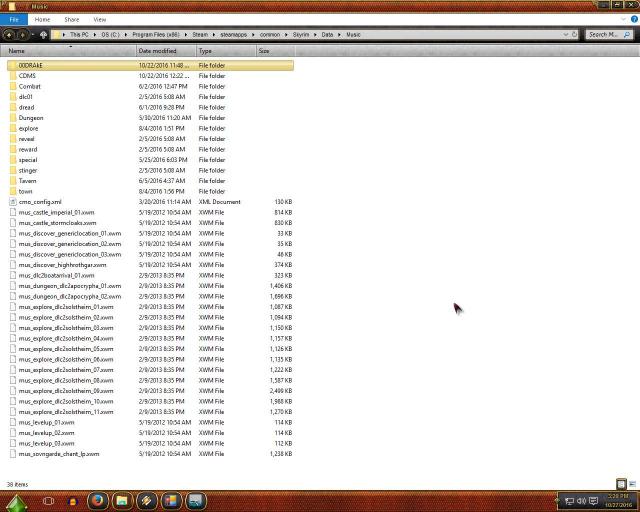Refresh the Music folder view
Screen dimensions: 640x512
pos(574,35)
